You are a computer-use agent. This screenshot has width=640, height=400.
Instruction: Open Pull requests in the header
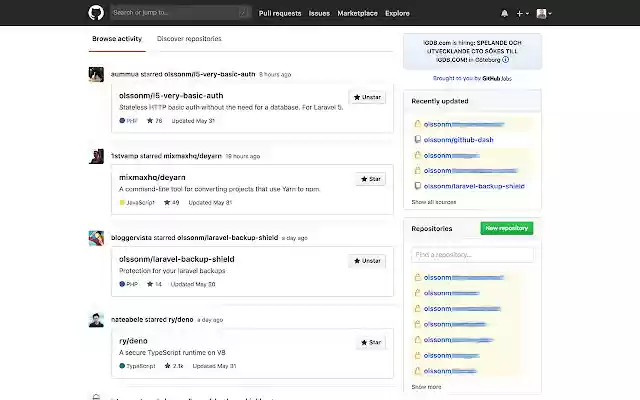(x=280, y=13)
